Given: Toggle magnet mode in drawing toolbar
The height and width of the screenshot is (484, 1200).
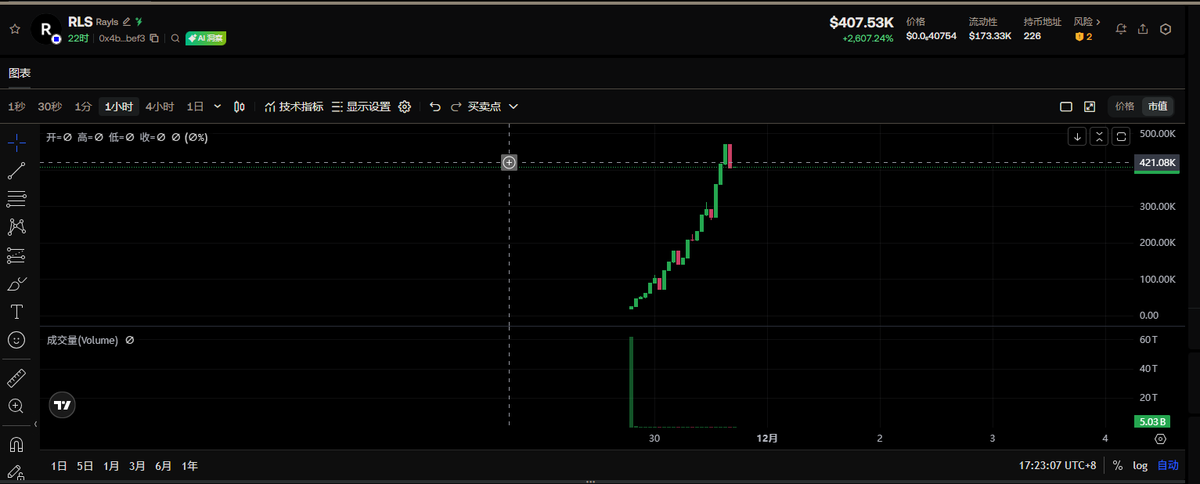Looking at the screenshot, I should (16, 444).
